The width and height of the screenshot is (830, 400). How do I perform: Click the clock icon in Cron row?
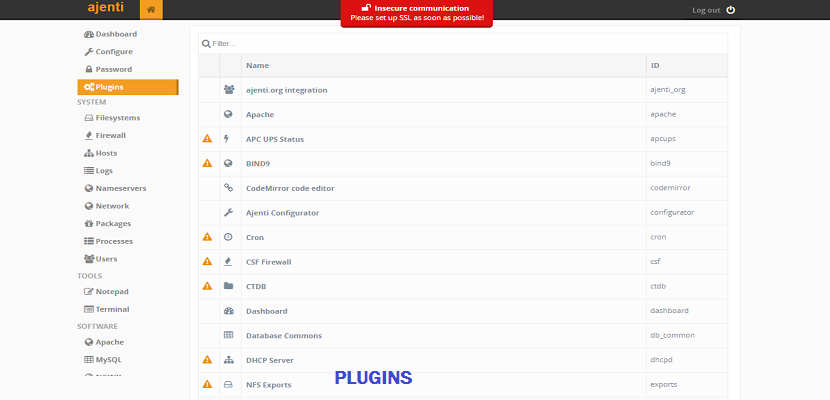228,237
